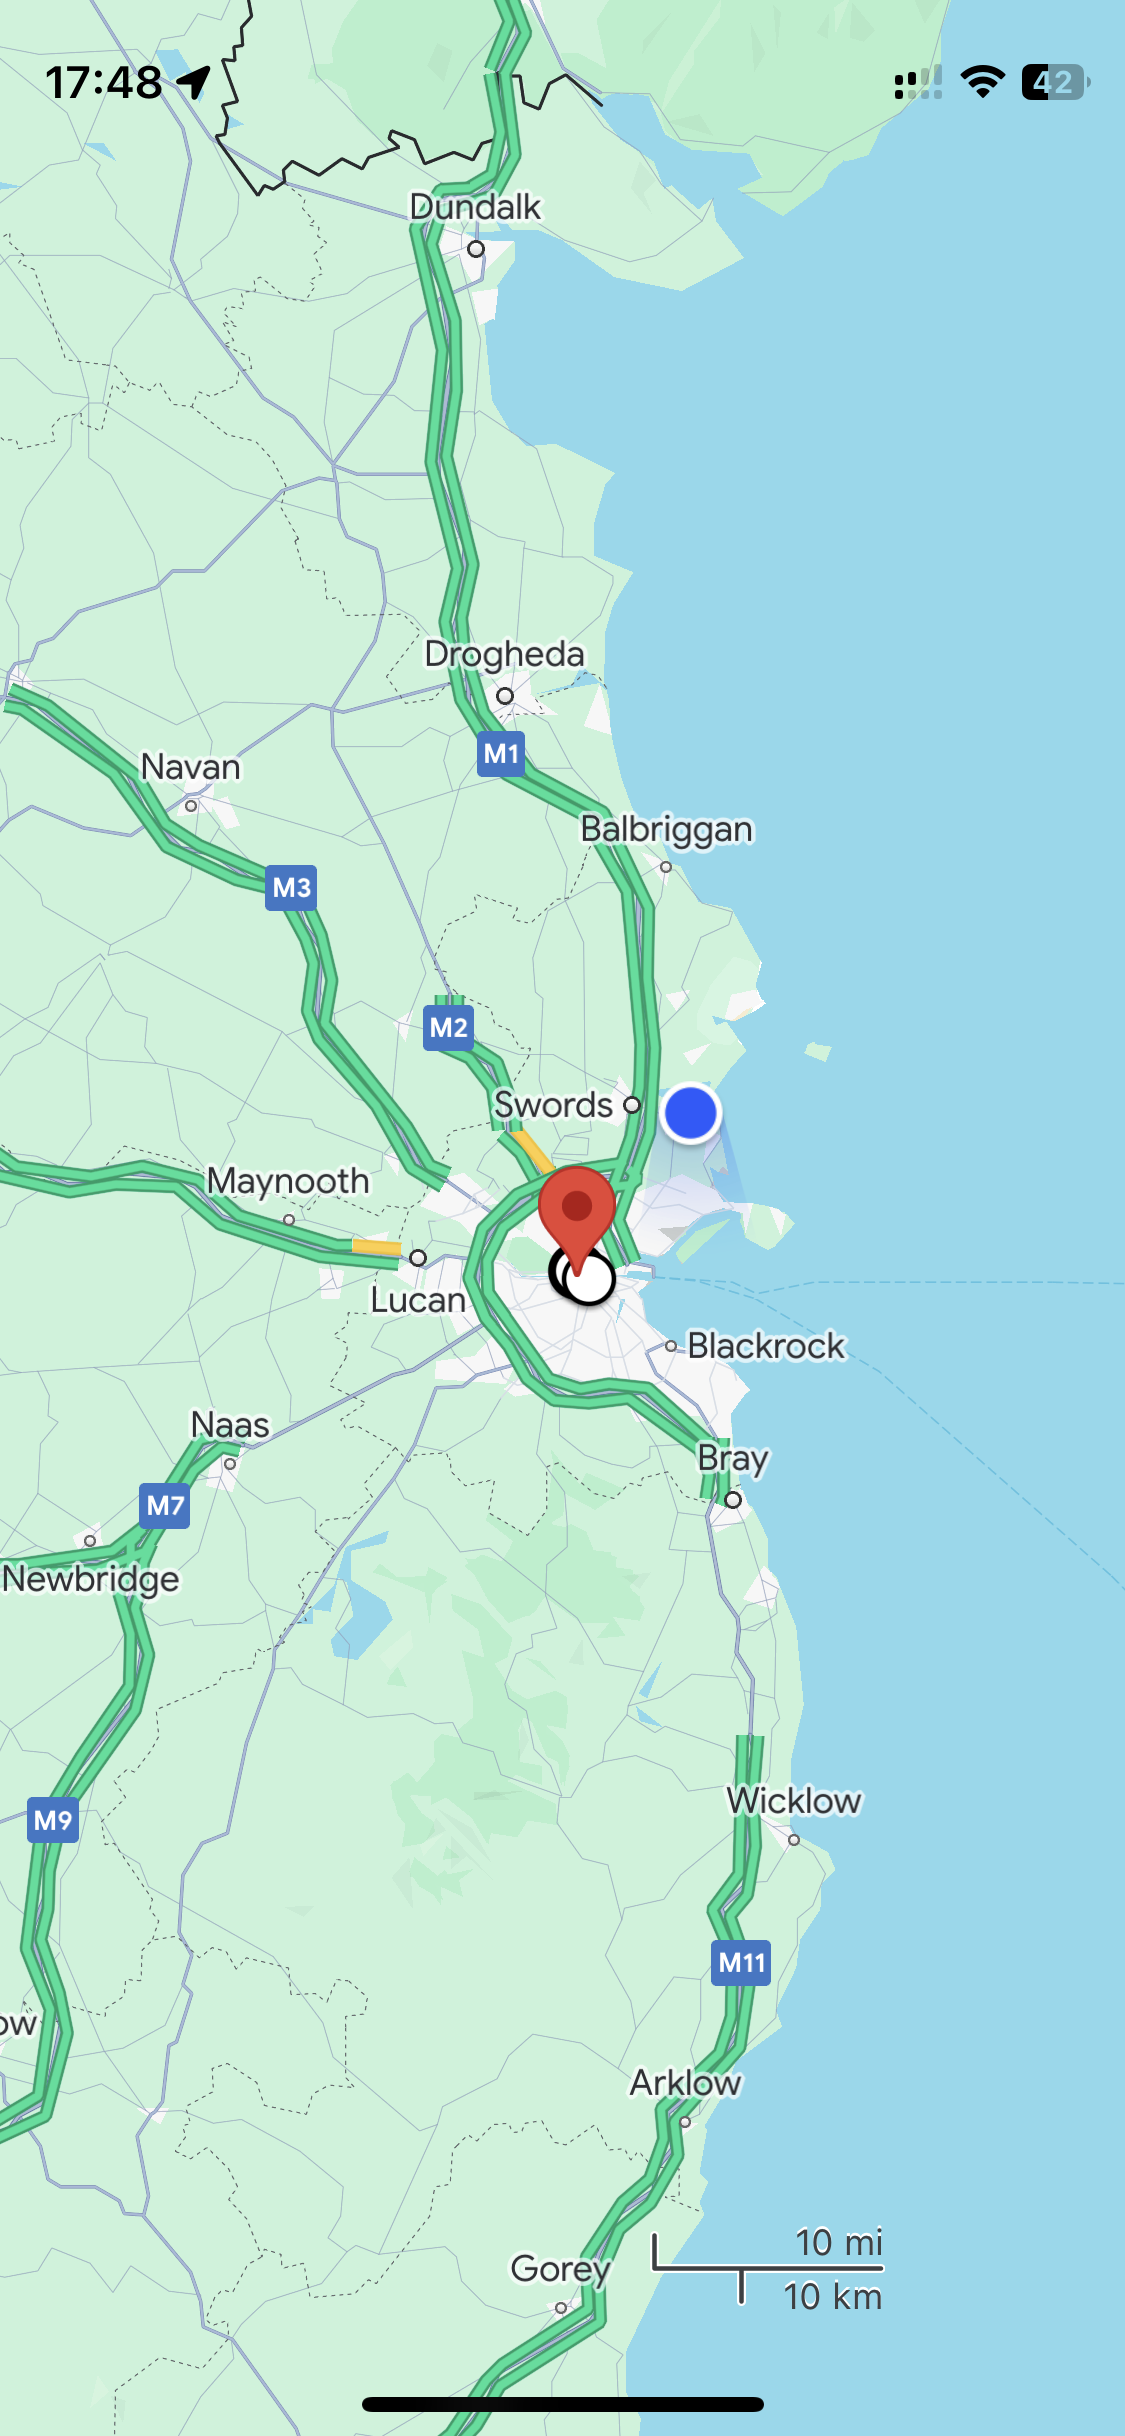The width and height of the screenshot is (1125, 2436).
Task: Tap the location arrow in status bar
Action: (x=194, y=82)
